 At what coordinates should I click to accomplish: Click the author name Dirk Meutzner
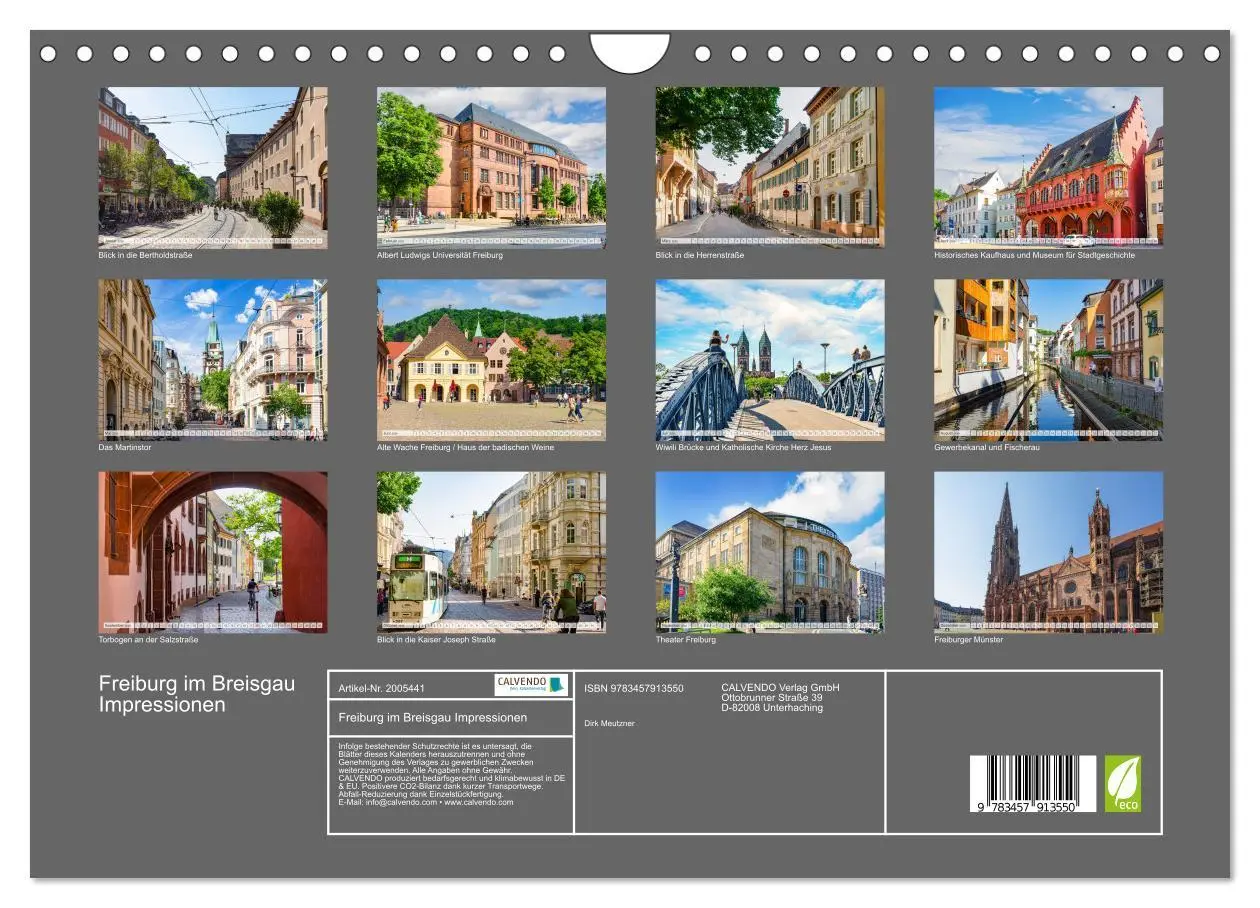tap(610, 722)
